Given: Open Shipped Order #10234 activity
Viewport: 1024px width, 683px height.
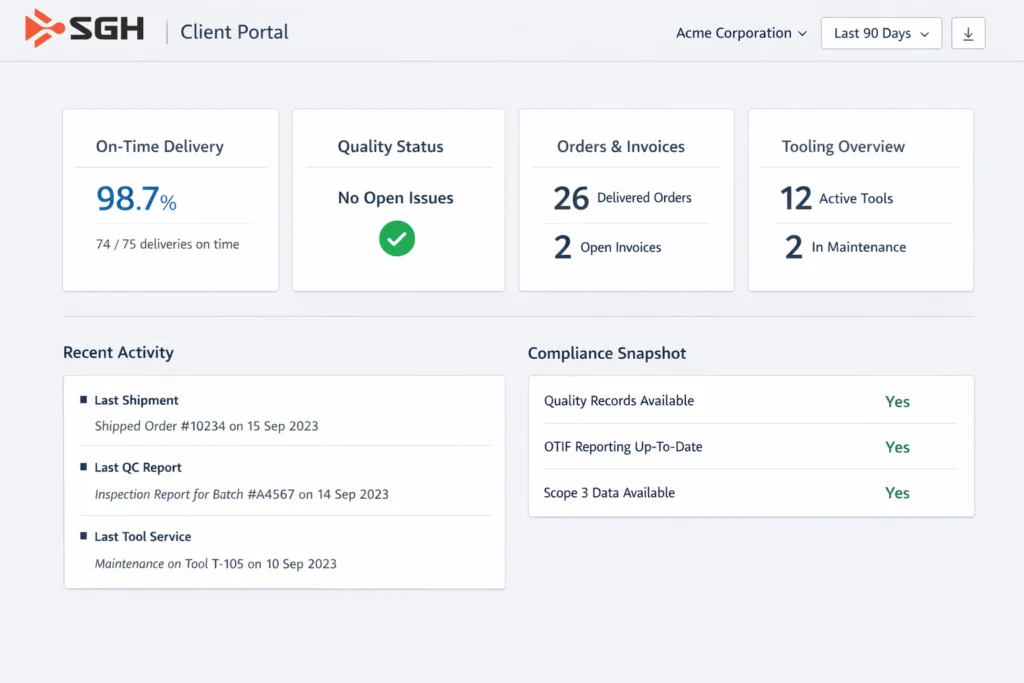Looking at the screenshot, I should coord(206,426).
